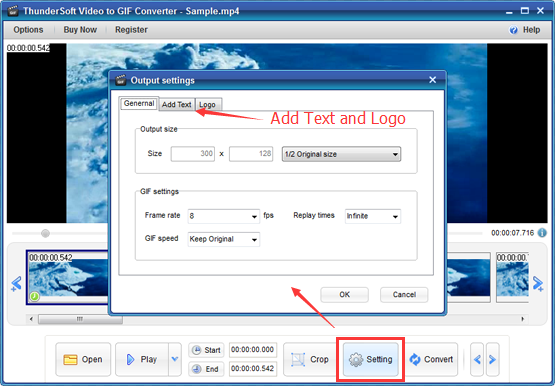Open the GIF speed Keep Original dropdown

(x=224, y=239)
